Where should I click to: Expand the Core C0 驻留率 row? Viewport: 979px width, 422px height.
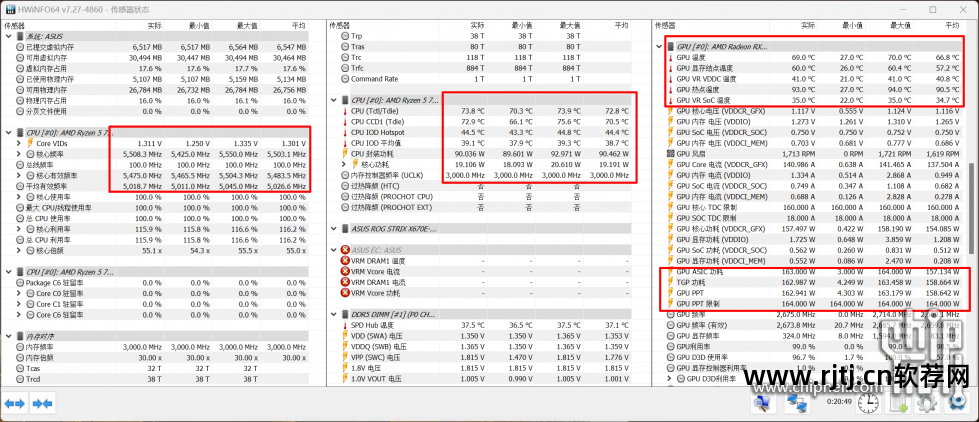17,293
